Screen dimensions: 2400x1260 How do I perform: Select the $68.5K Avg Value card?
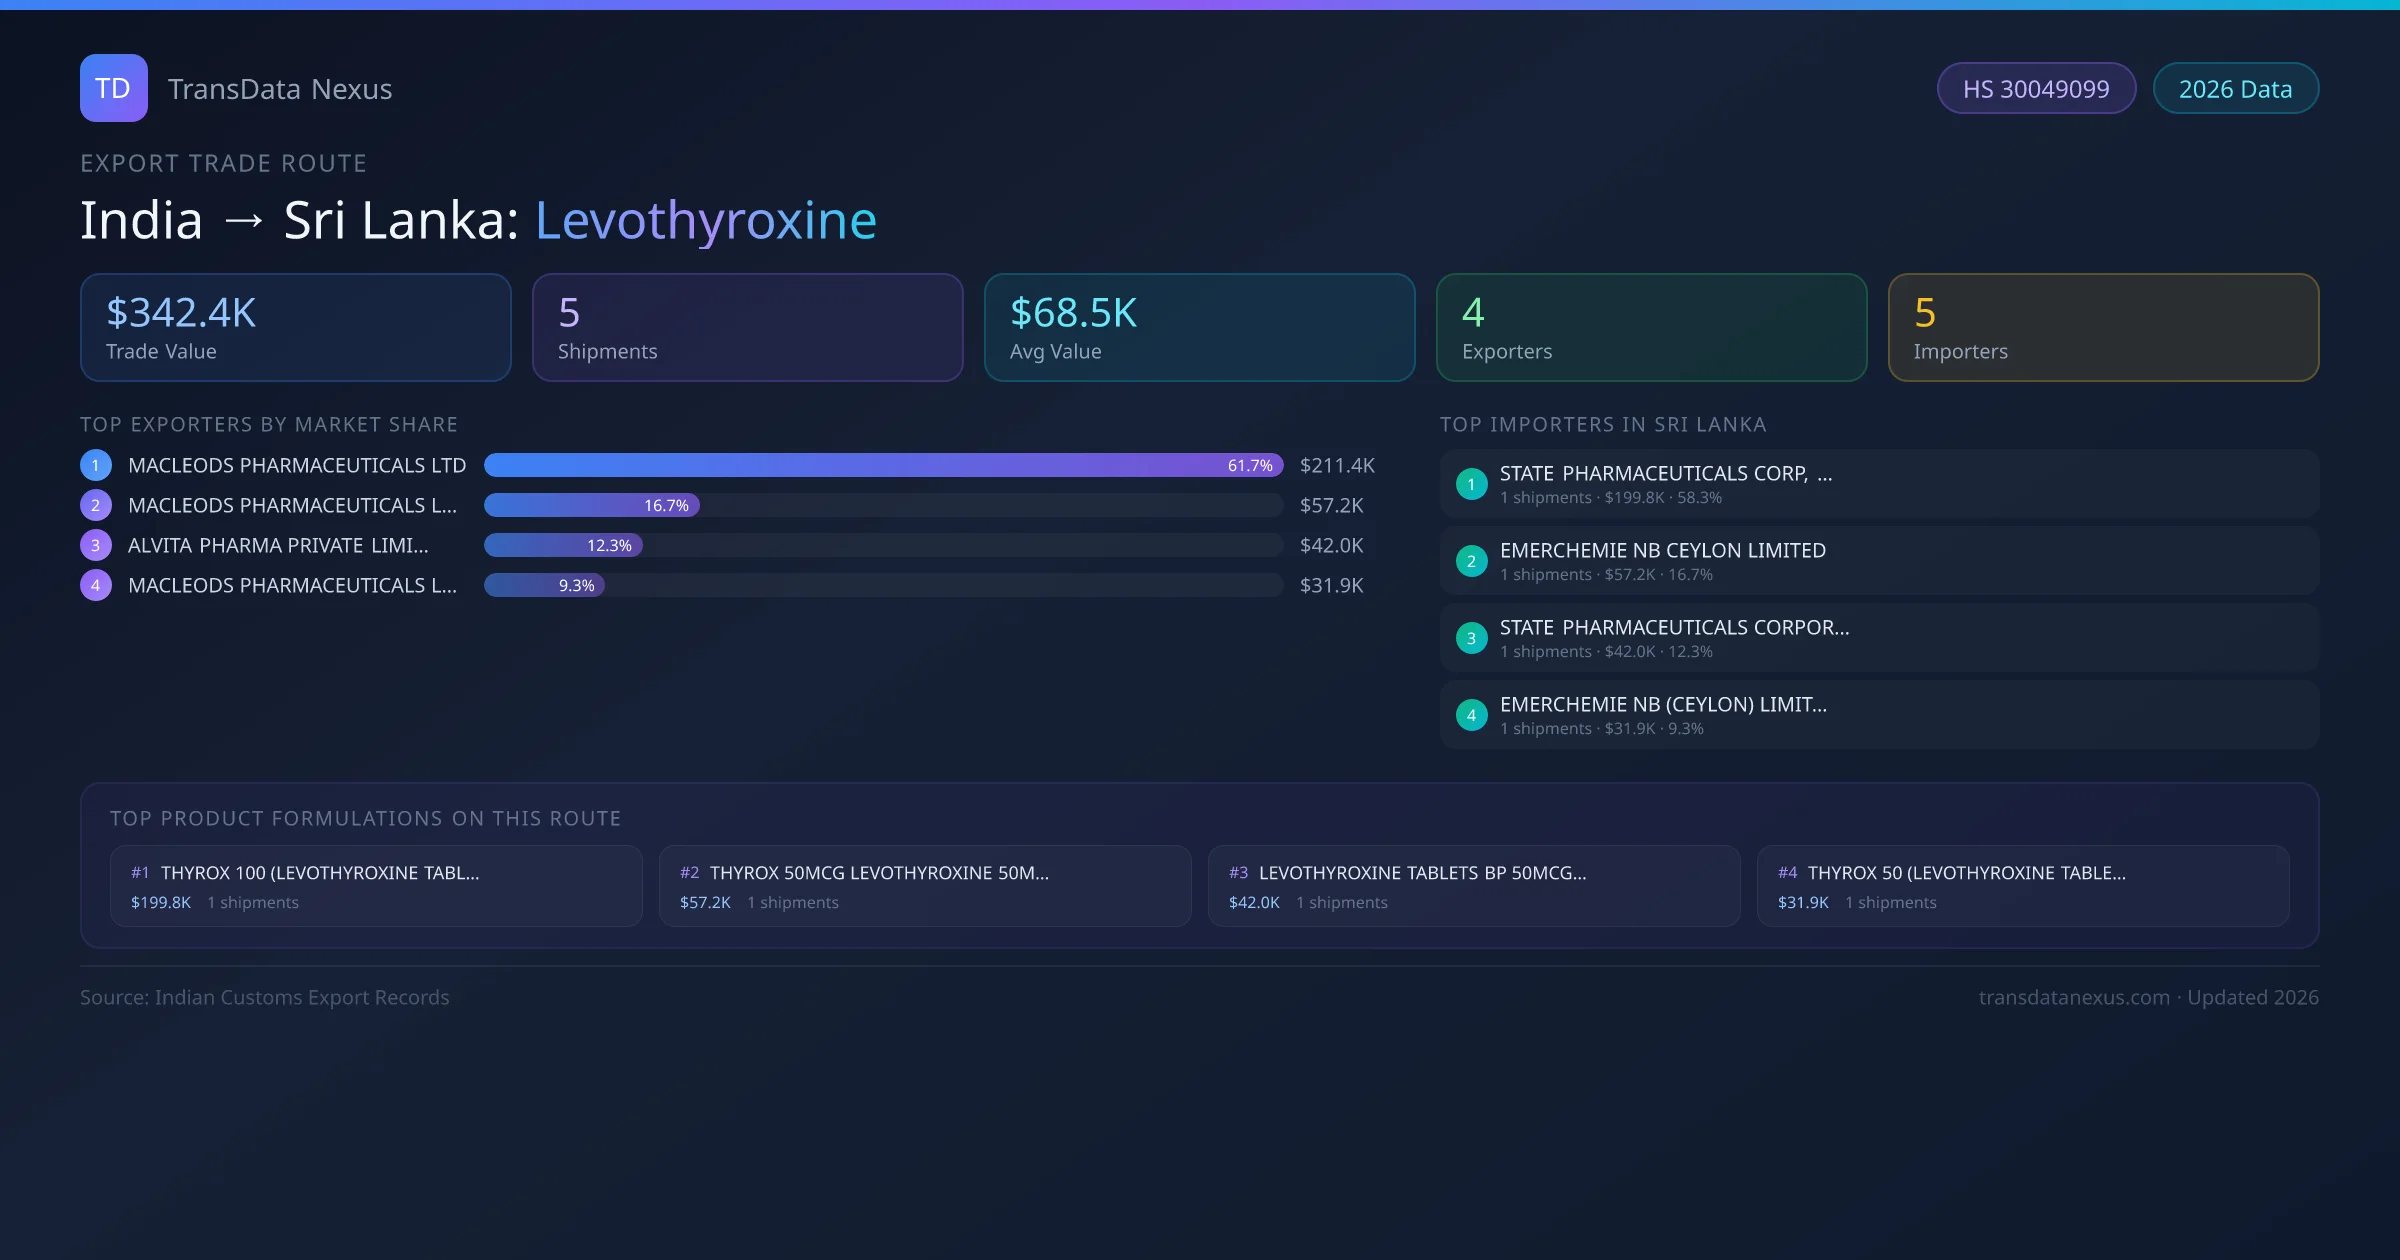click(x=1199, y=328)
